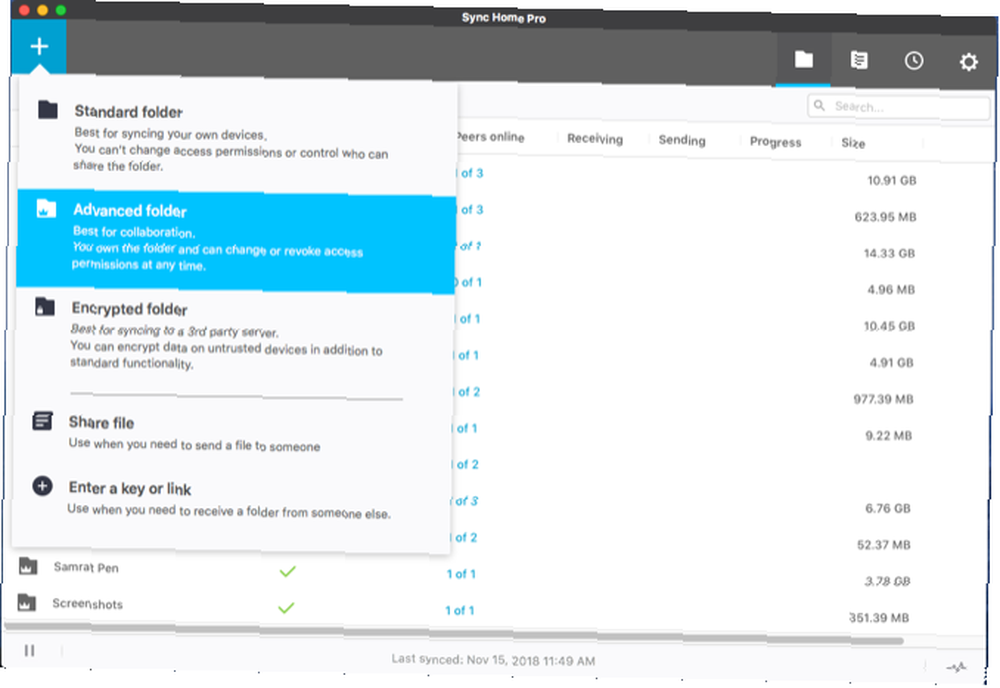Click the 3.78 GB size value

(x=887, y=581)
